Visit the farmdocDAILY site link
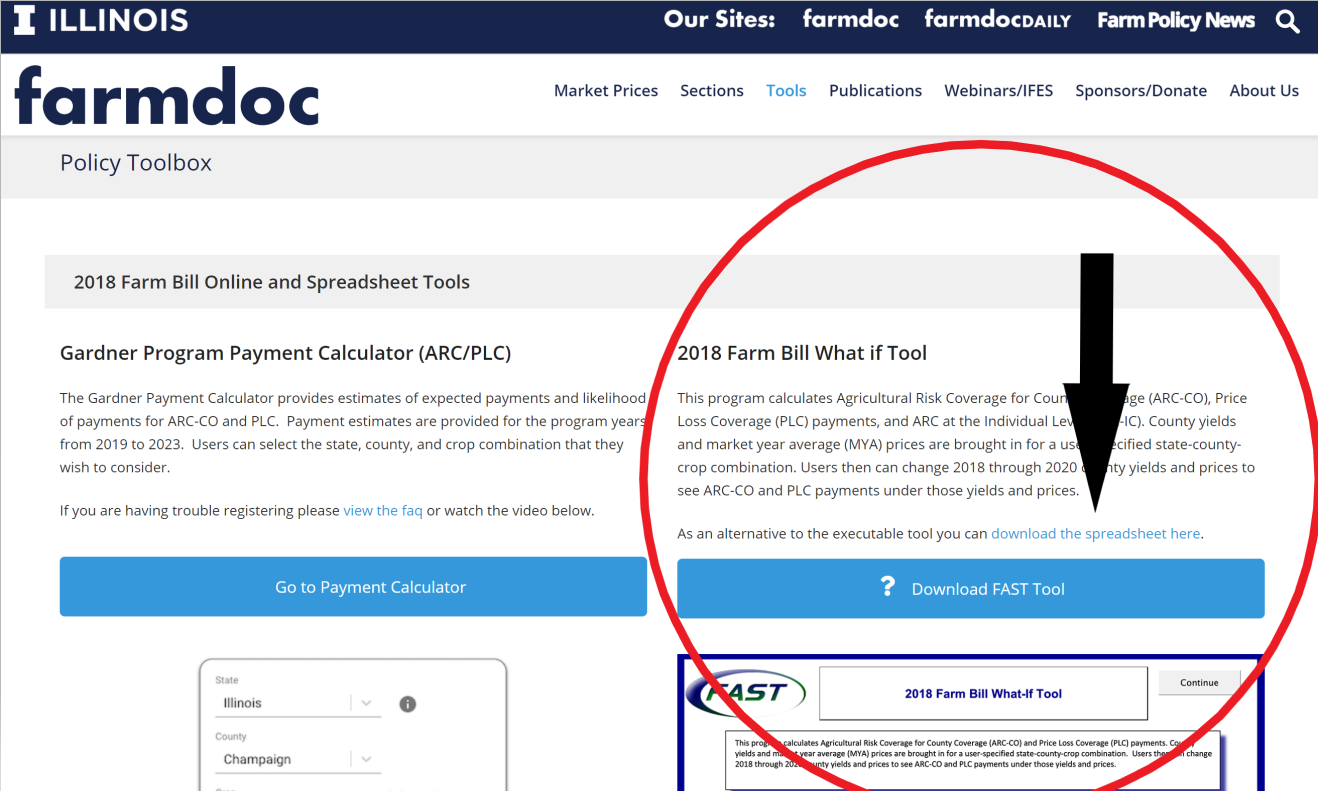1318x791 pixels. (997, 20)
